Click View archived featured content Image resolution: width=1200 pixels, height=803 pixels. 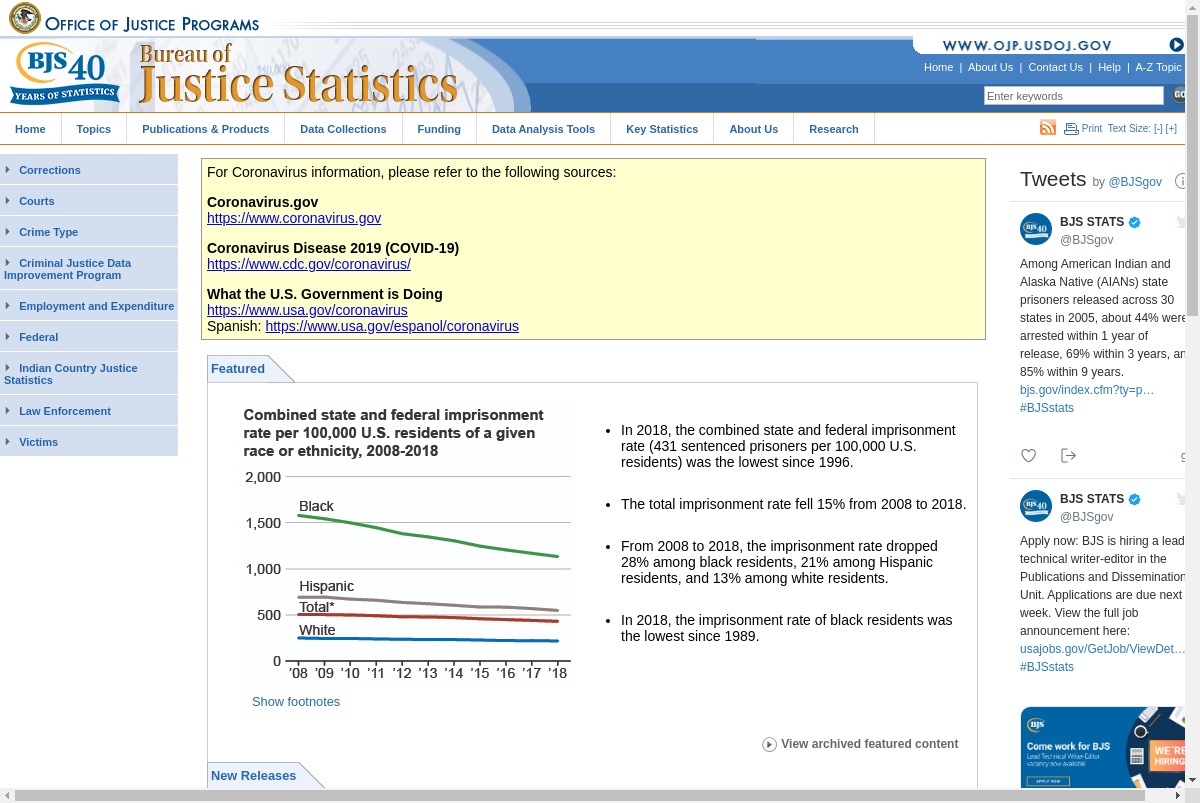click(869, 744)
